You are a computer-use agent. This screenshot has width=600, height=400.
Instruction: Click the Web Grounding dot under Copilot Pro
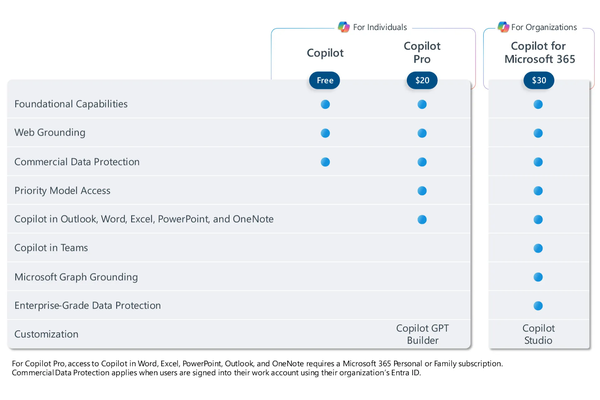[422, 133]
